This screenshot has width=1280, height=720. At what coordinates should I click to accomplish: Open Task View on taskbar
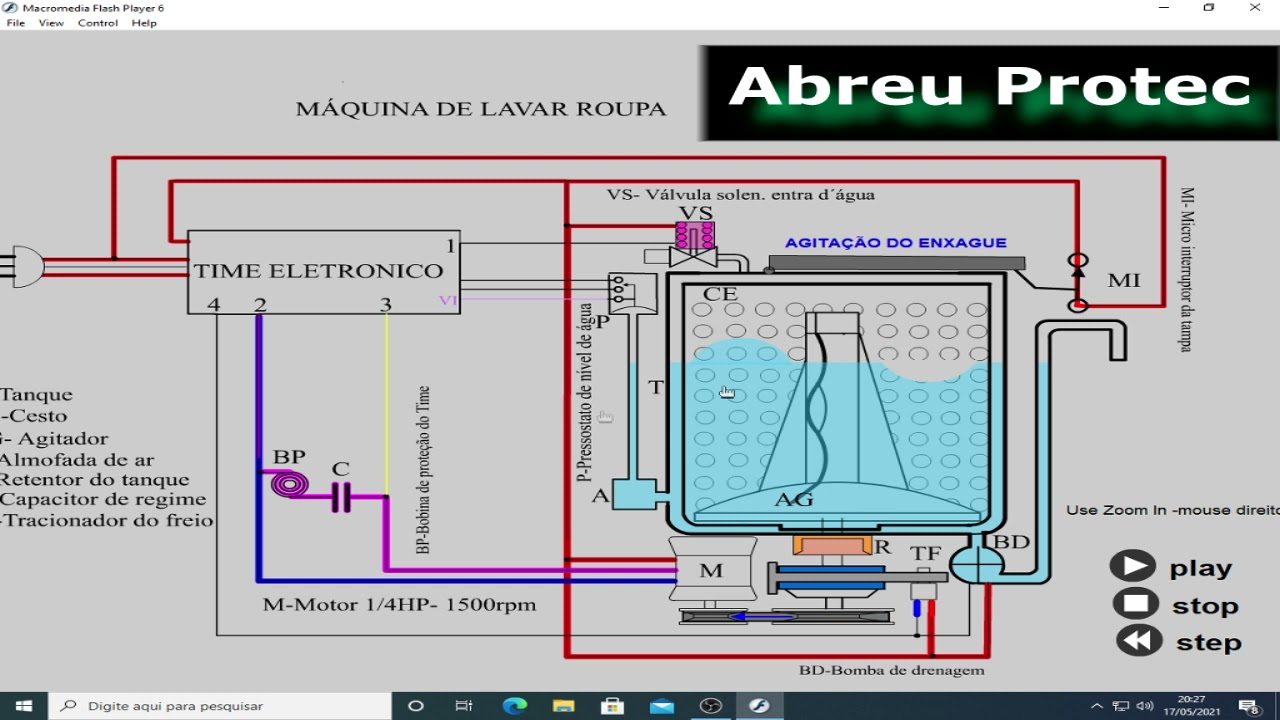(x=464, y=705)
